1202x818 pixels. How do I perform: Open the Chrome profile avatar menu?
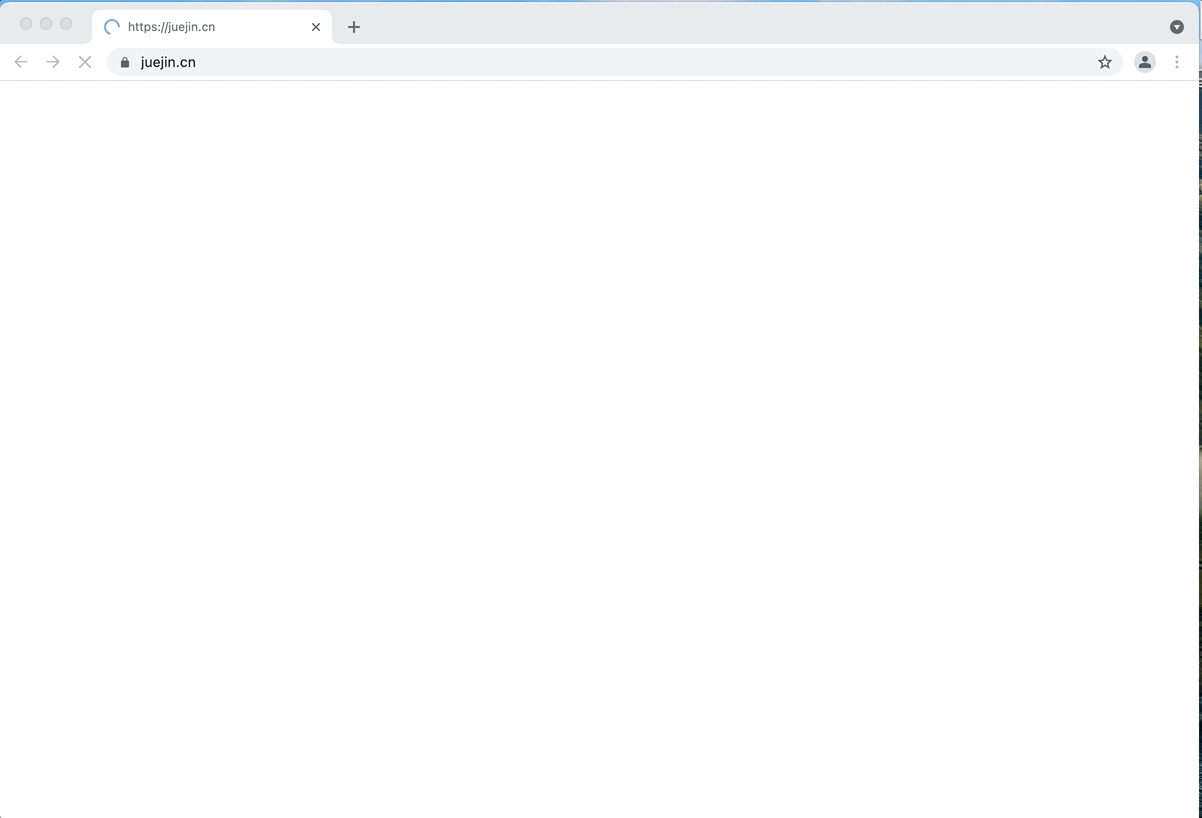pyautogui.click(x=1144, y=61)
